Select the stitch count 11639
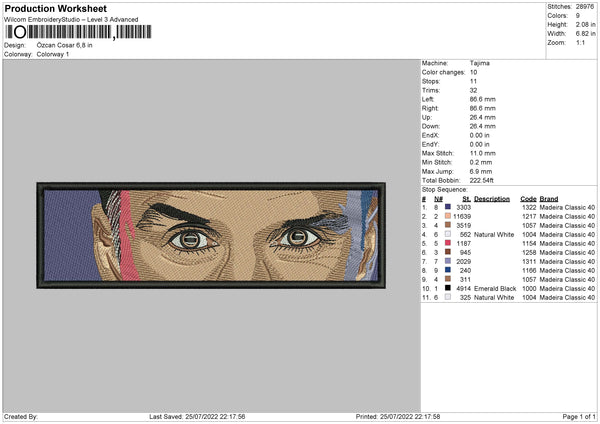Screen dimensions: 600x424 point(462,217)
